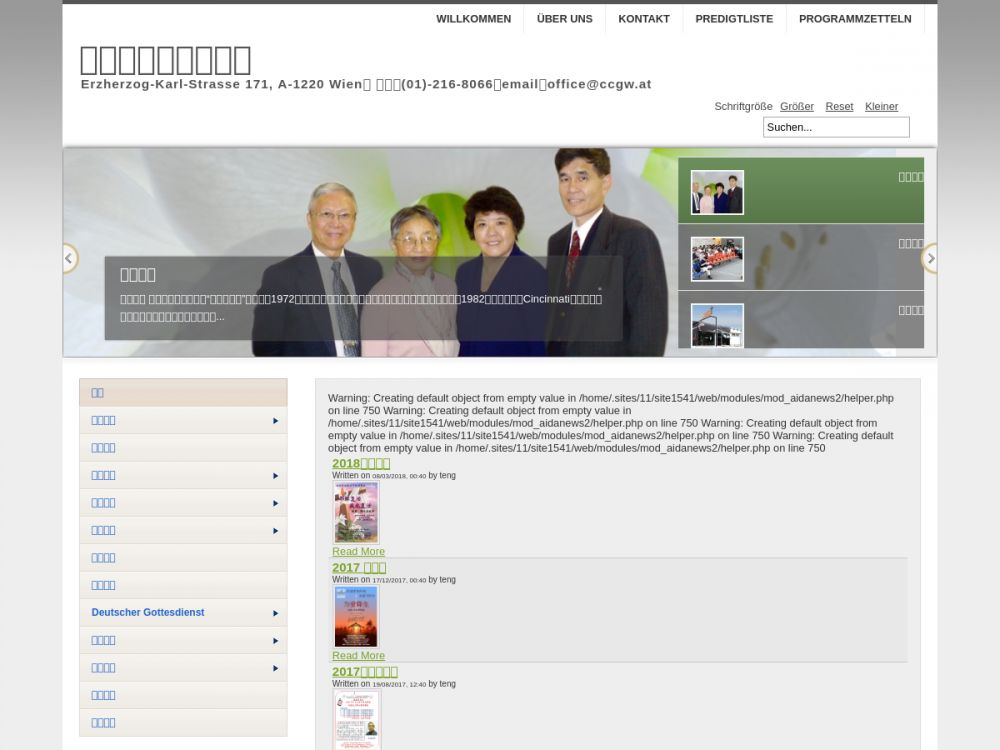The height and width of the screenshot is (750, 1000).
Task: Reset the font size
Action: tap(839, 106)
